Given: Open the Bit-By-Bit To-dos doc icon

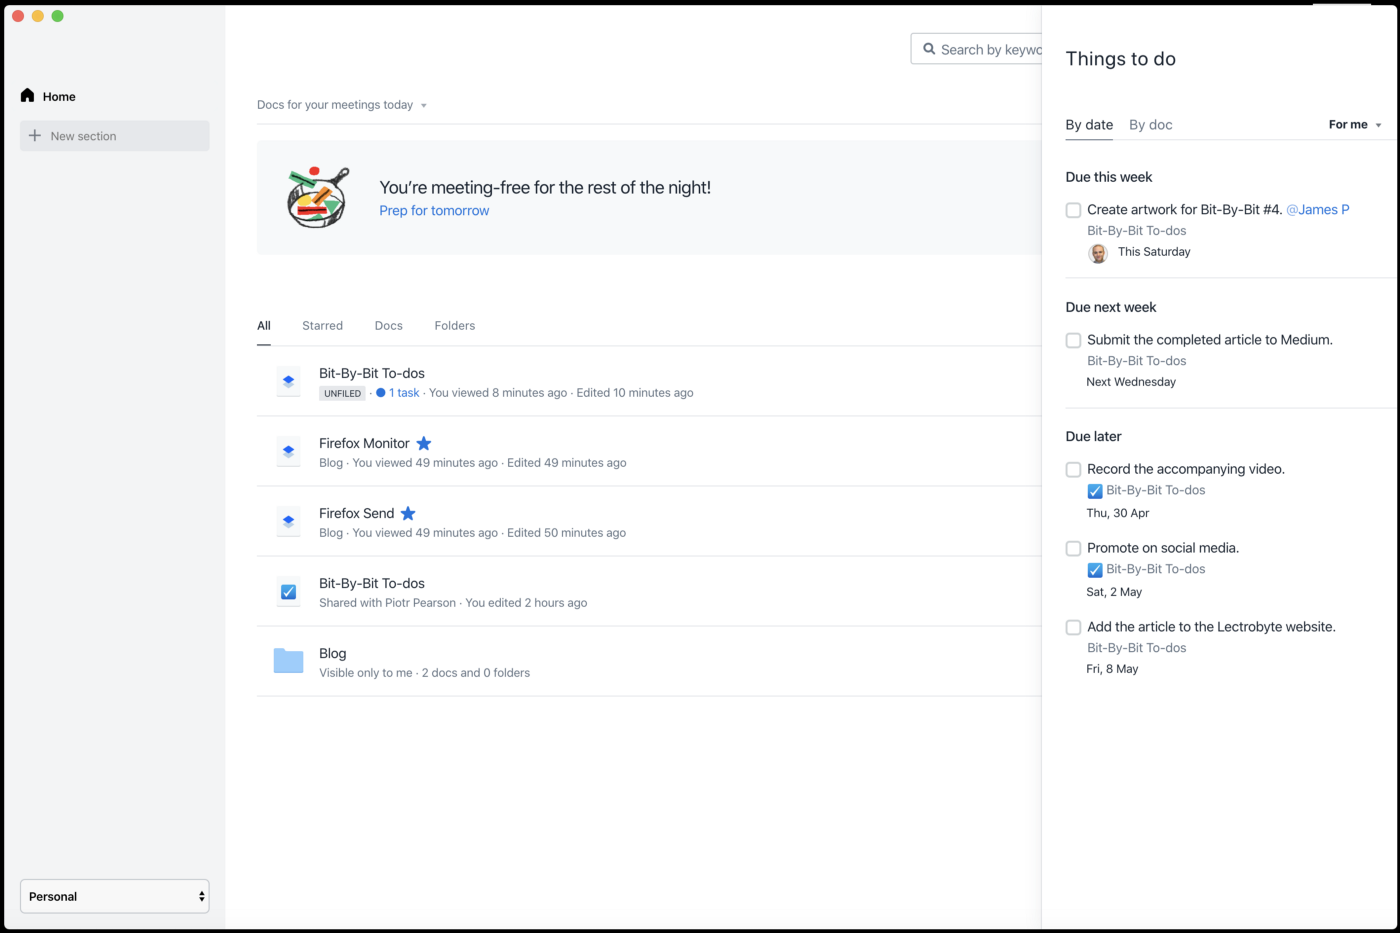Looking at the screenshot, I should tap(288, 381).
